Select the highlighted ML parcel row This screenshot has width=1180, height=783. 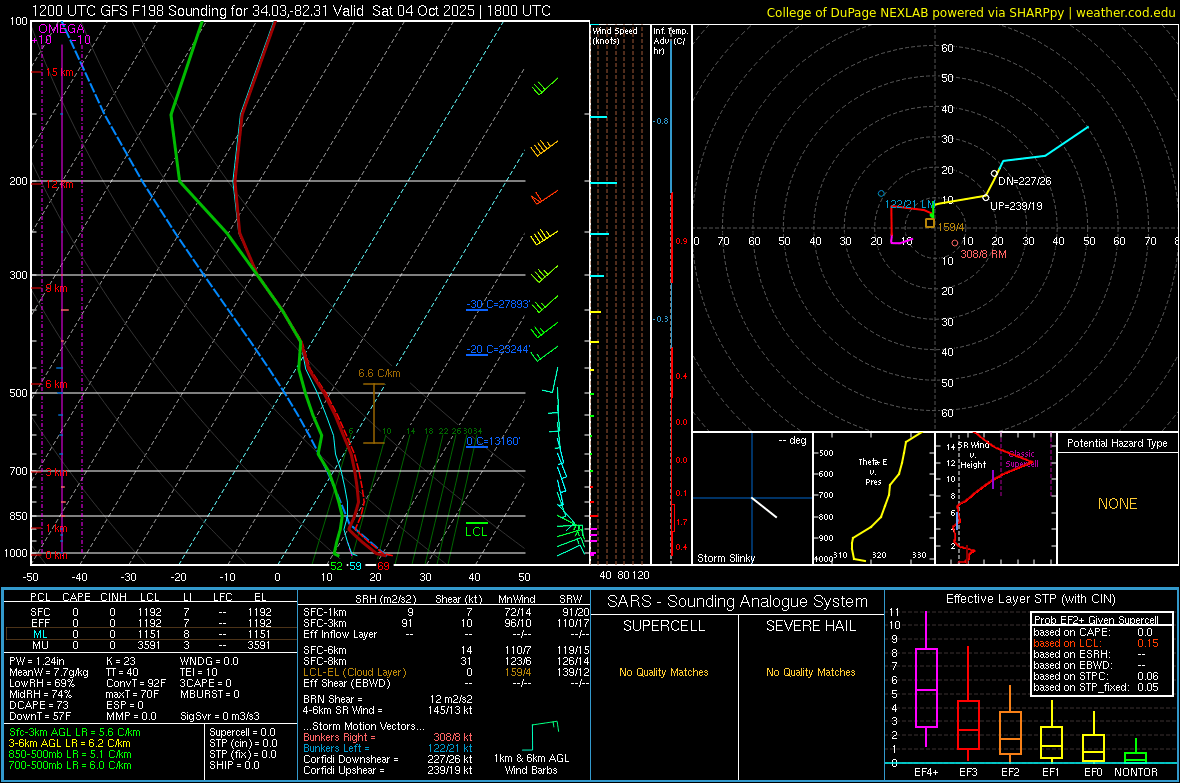tap(151, 634)
